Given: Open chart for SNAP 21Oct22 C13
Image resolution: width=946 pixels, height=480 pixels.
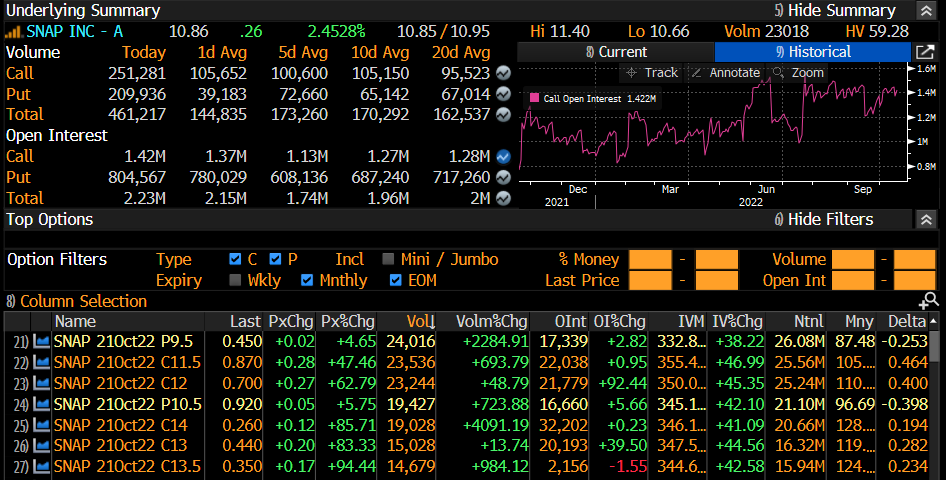Looking at the screenshot, I should [x=42, y=446].
